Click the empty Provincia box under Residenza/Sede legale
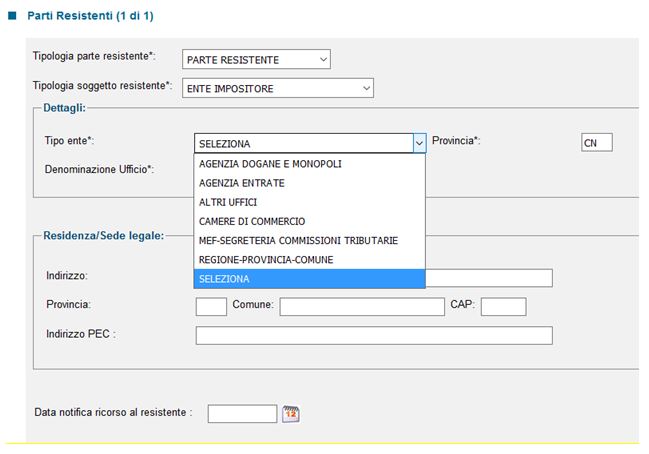This screenshot has width=649, height=454. [211, 306]
